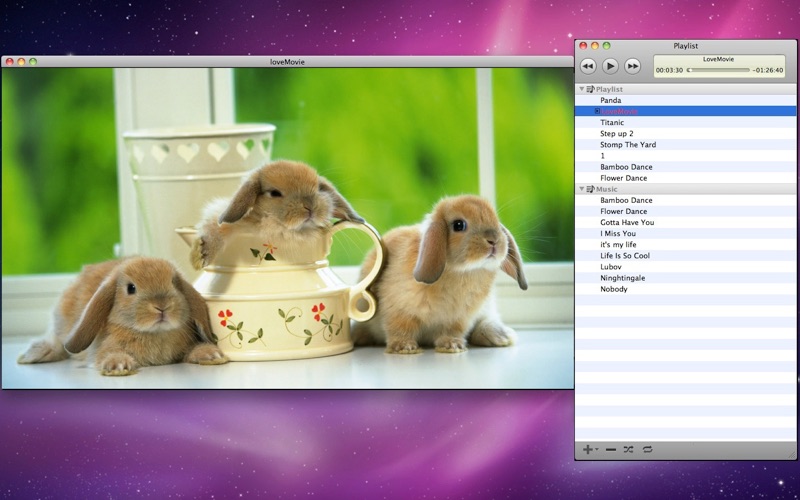Toggle repeat playback mode
Image resolution: width=800 pixels, height=500 pixels.
[x=648, y=450]
